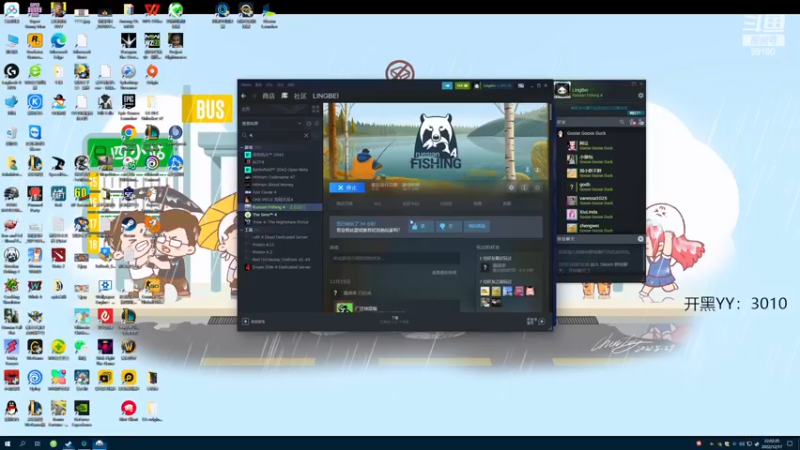This screenshot has width=800, height=450.
Task: Open the Steam menu in title bar
Action: click(x=246, y=85)
